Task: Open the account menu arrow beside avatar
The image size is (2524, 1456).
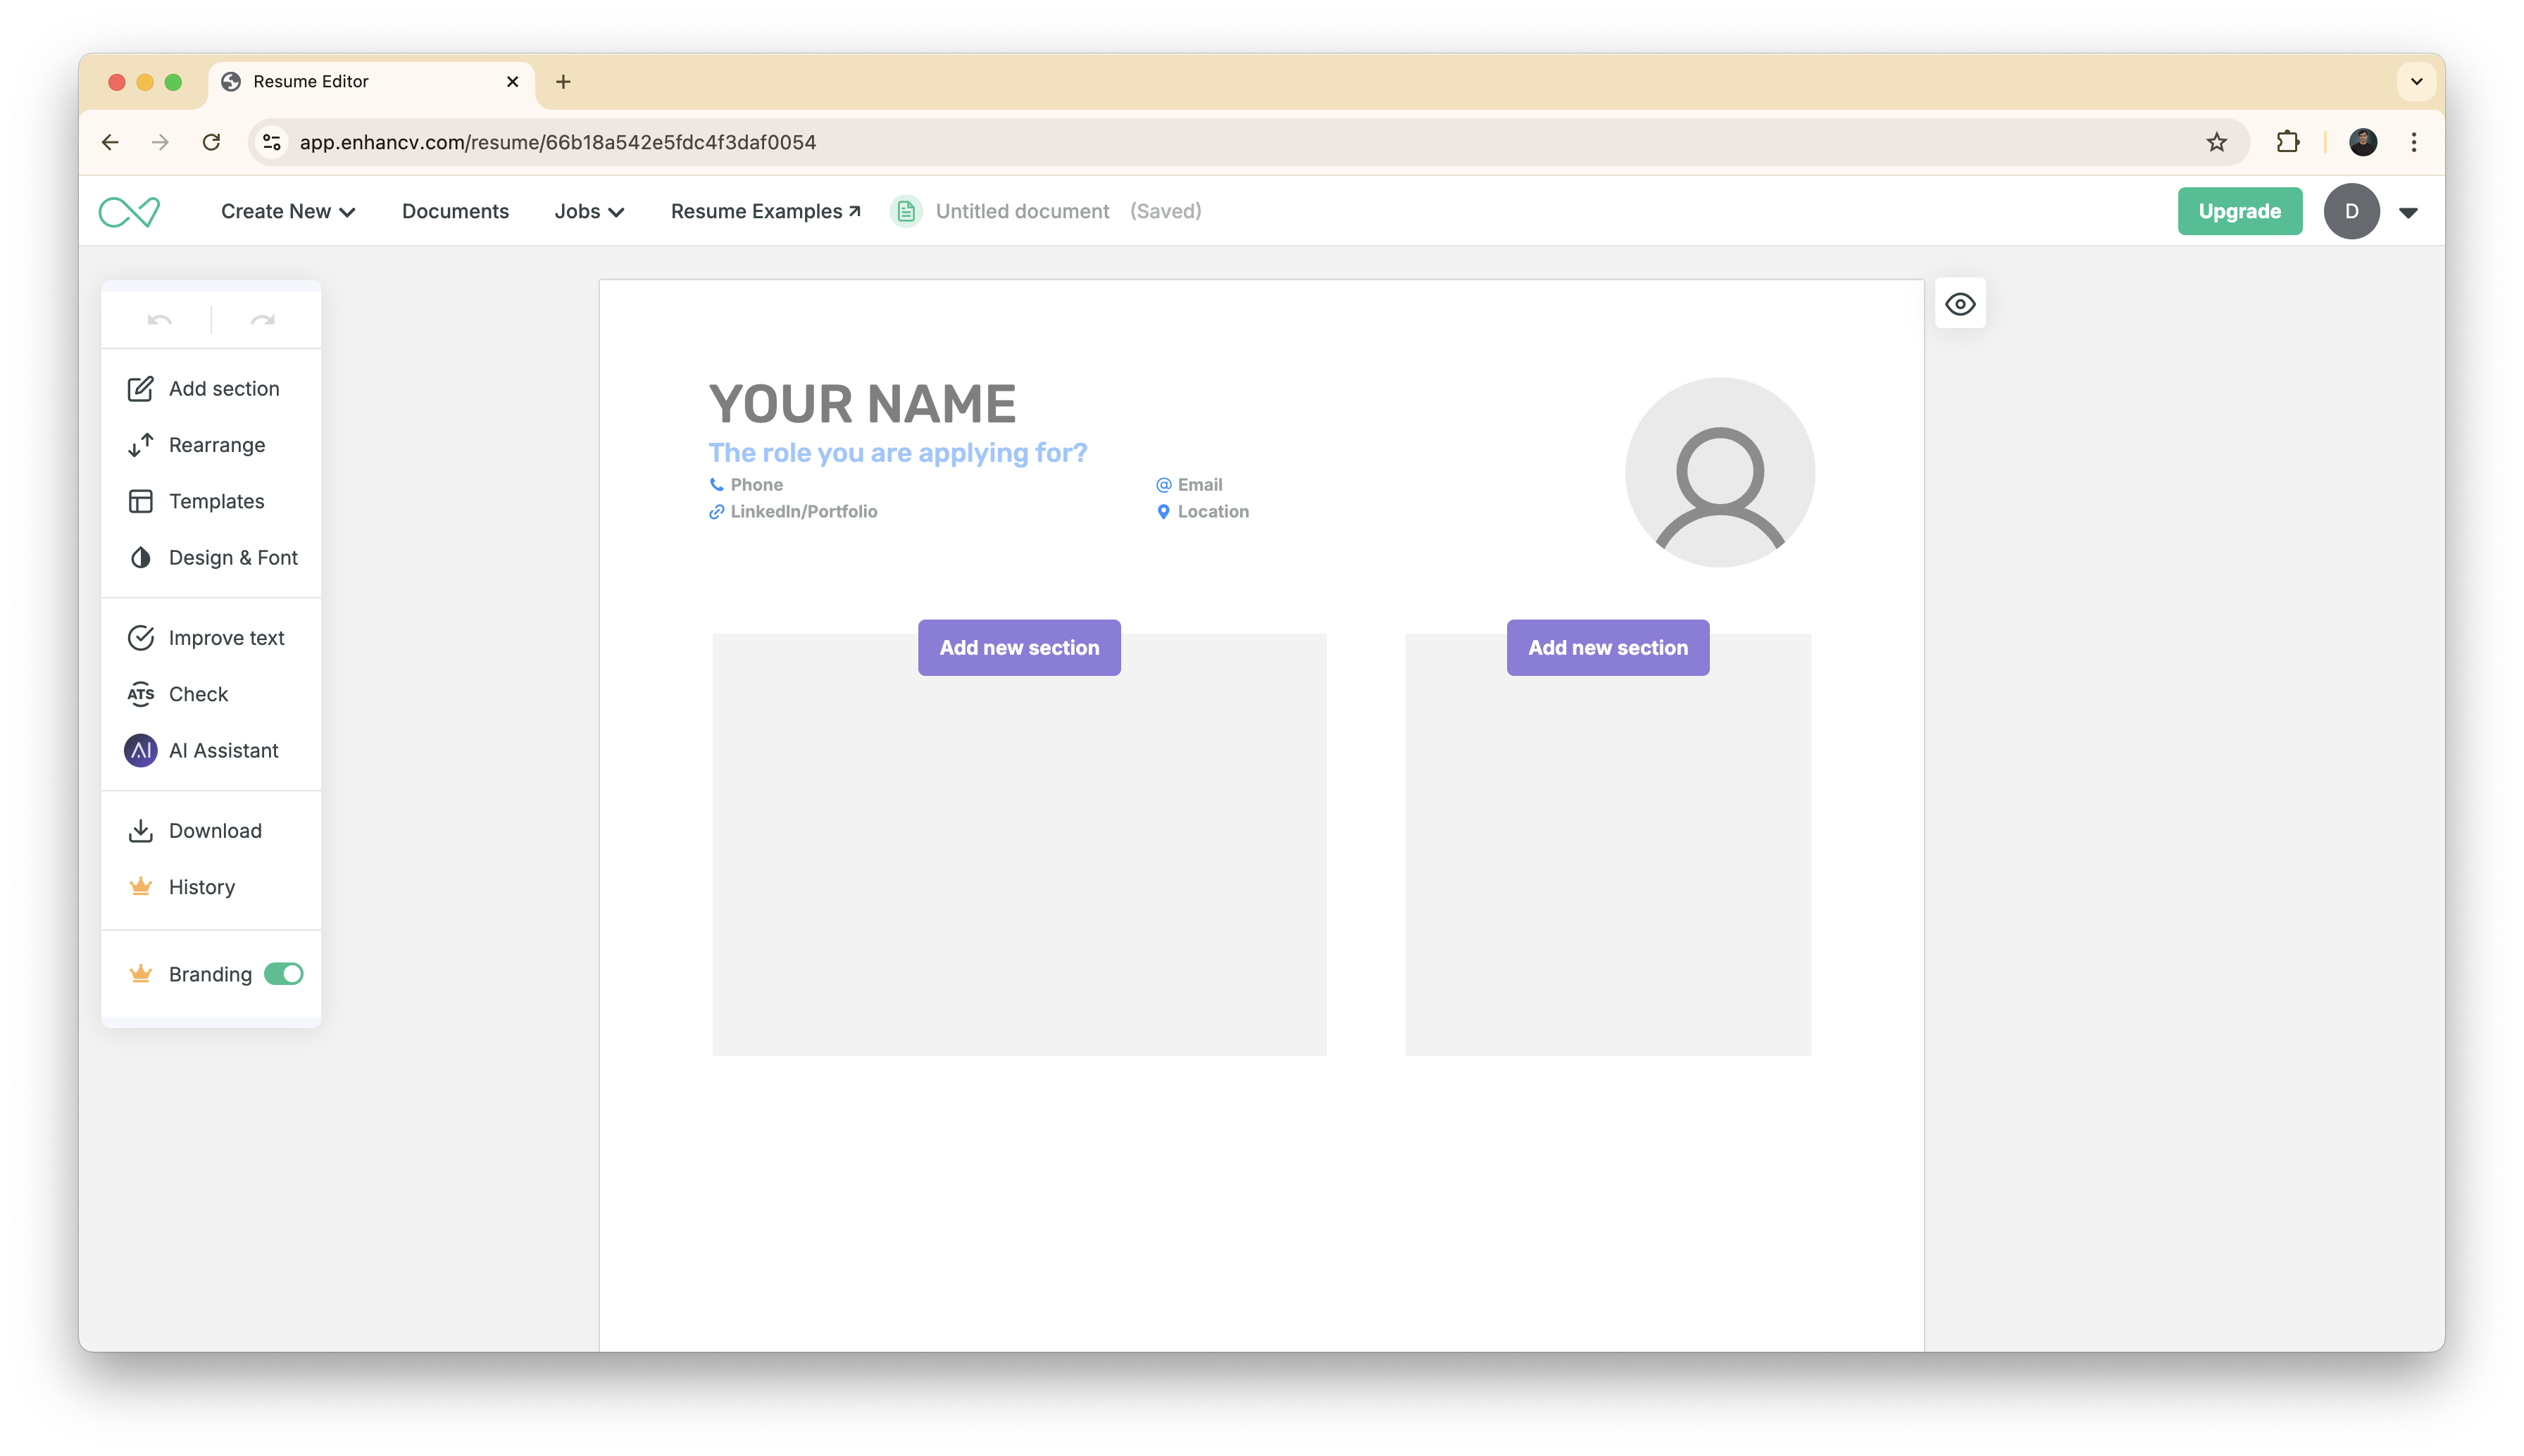Action: pos(2408,212)
